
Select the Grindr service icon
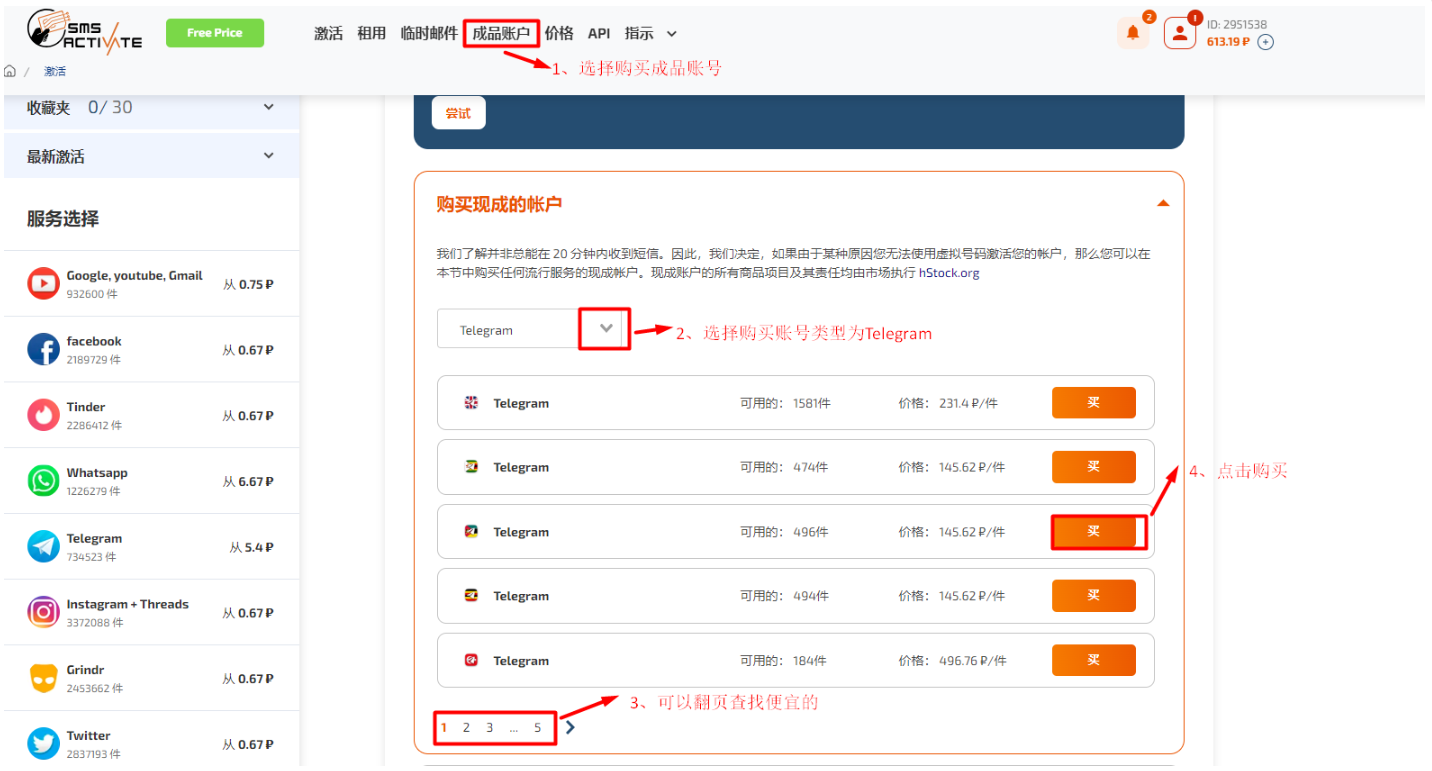43,678
